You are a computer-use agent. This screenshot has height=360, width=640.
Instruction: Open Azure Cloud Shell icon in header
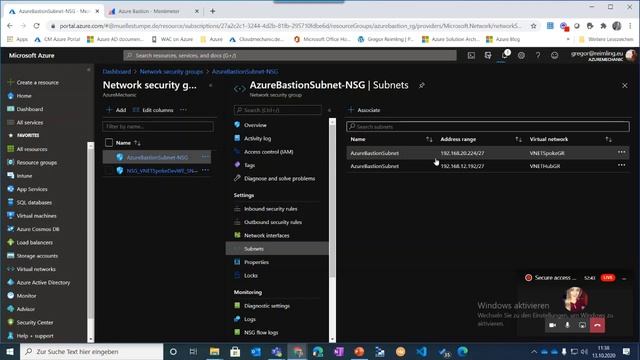(471, 55)
